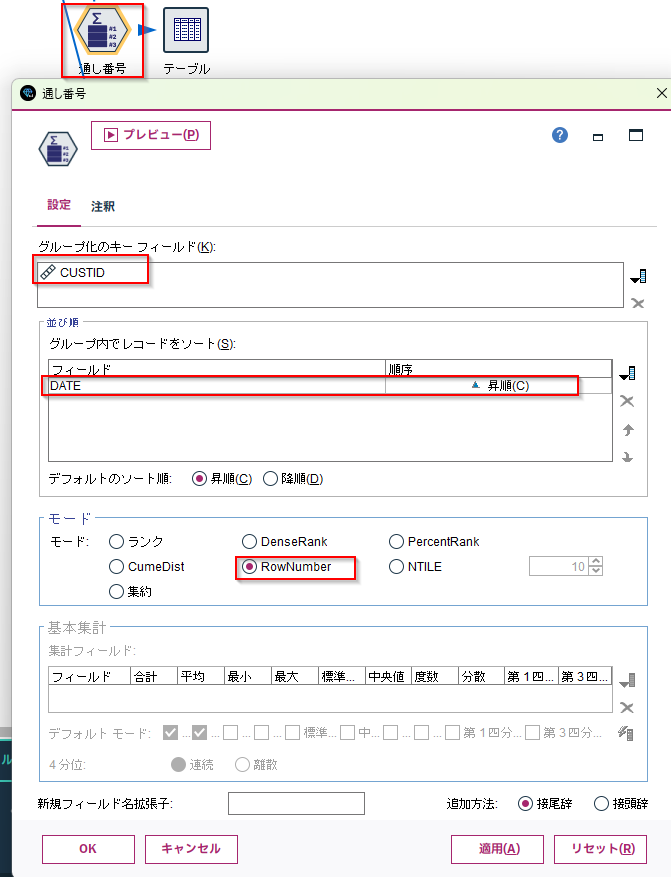Select the CumeDist mode

coord(116,567)
